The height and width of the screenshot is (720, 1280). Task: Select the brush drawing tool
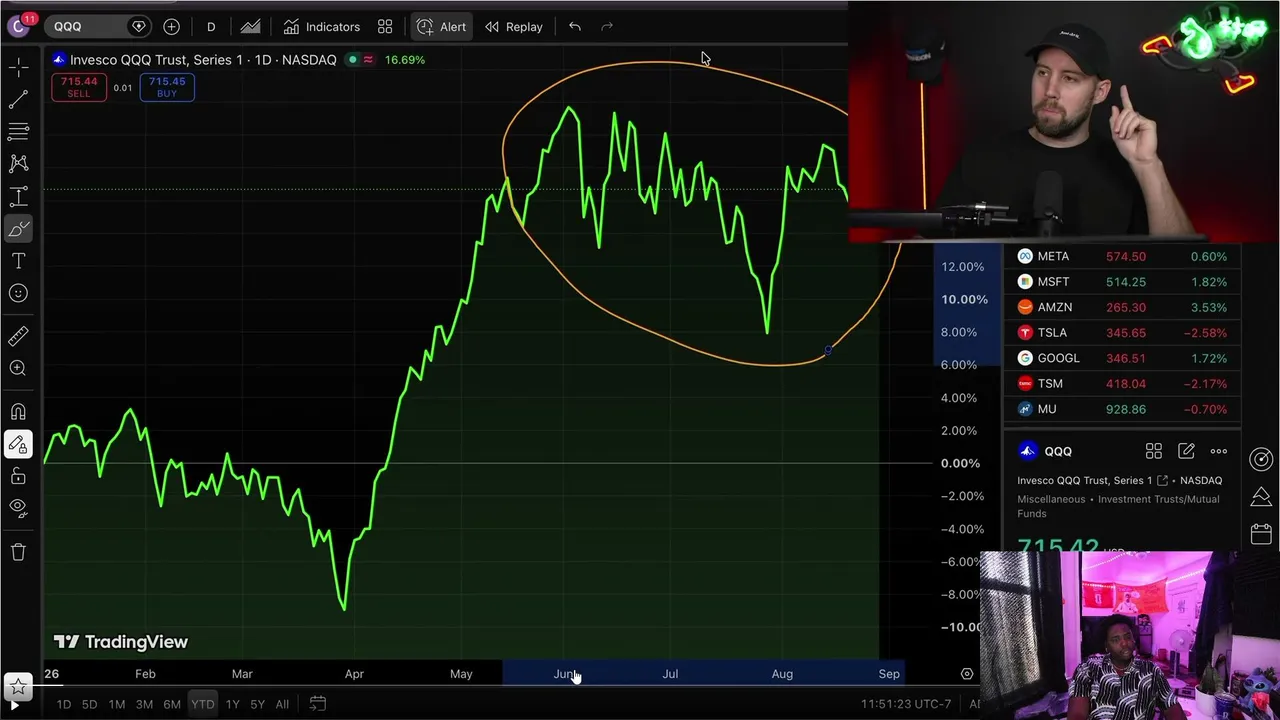coord(18,229)
